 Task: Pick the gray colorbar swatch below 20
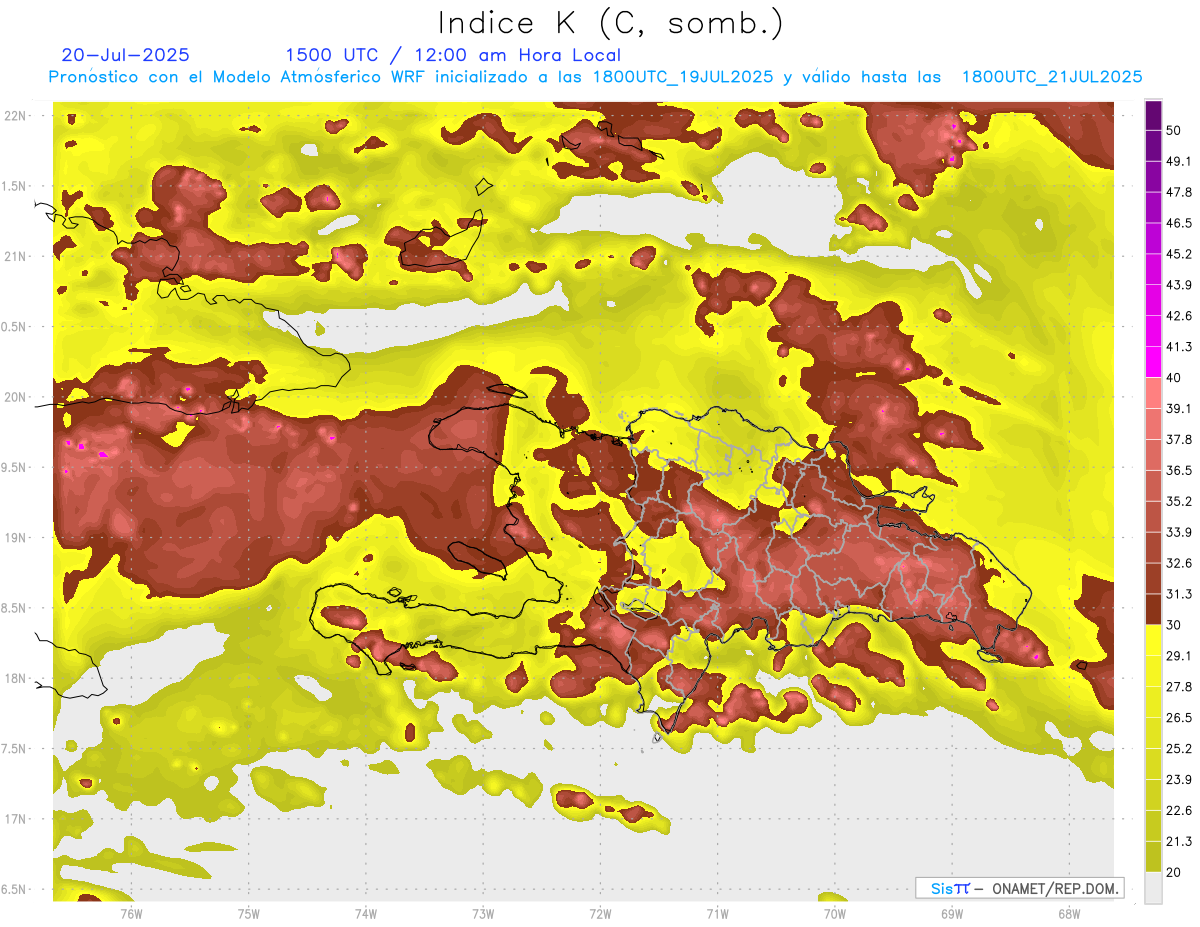pyautogui.click(x=1153, y=888)
